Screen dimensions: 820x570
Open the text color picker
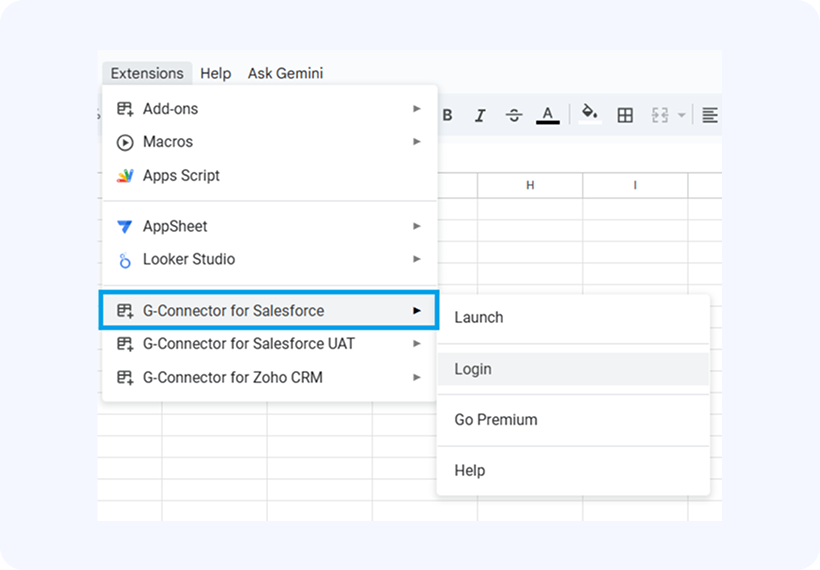click(547, 116)
